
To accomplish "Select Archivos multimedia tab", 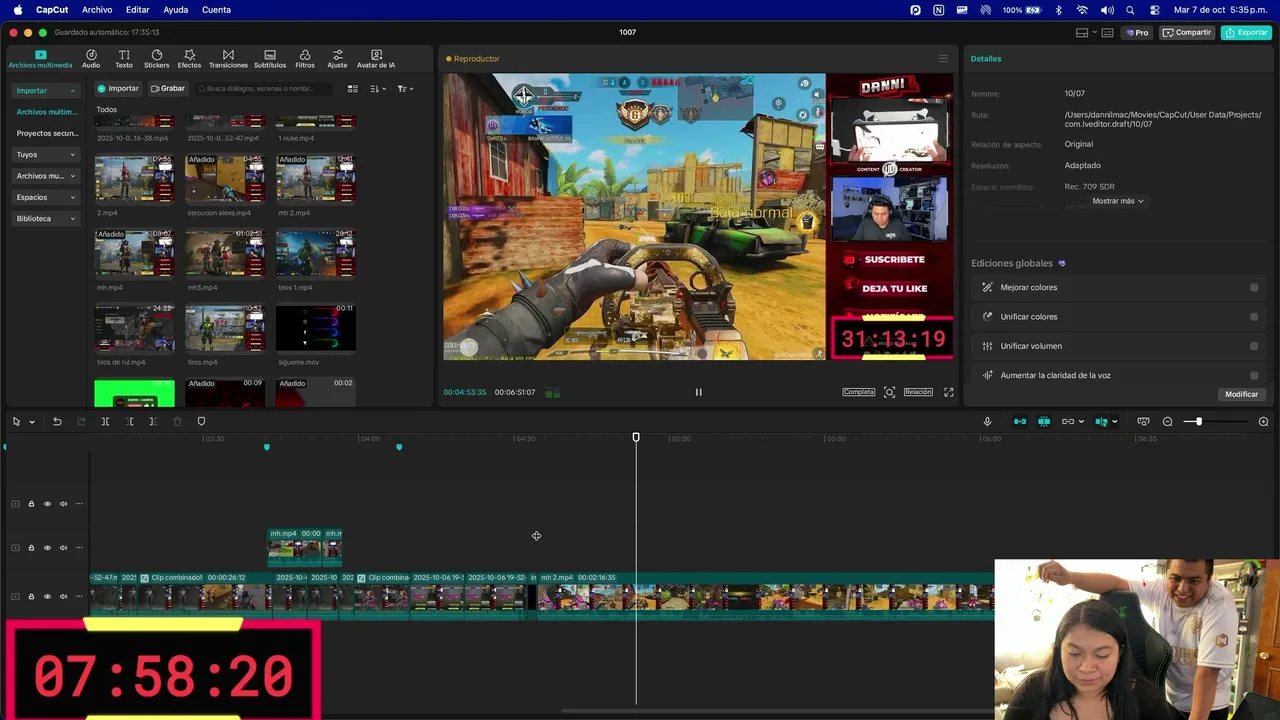I will (40, 59).
